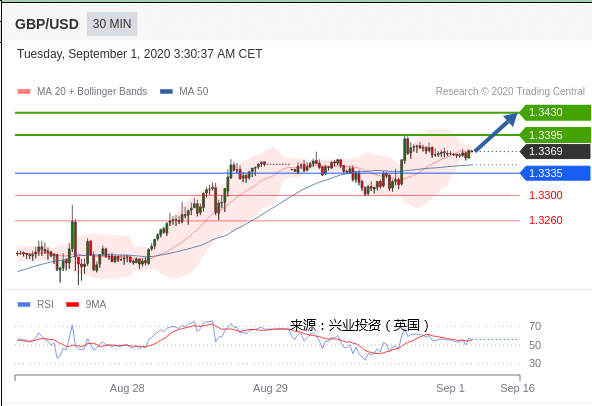
Task: Click the Sep 1 date axis label
Action: point(450,388)
